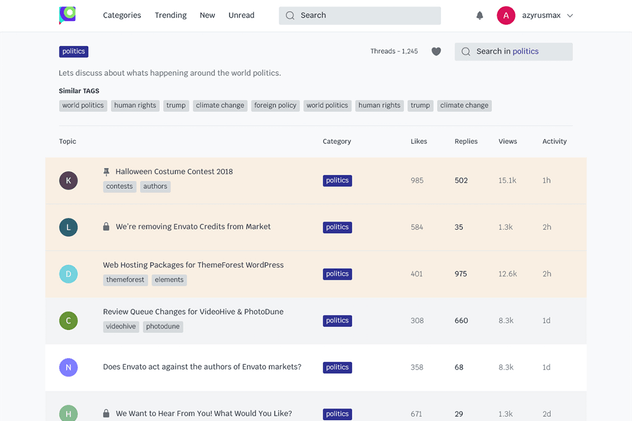Click the 'authors' tag

click(155, 187)
